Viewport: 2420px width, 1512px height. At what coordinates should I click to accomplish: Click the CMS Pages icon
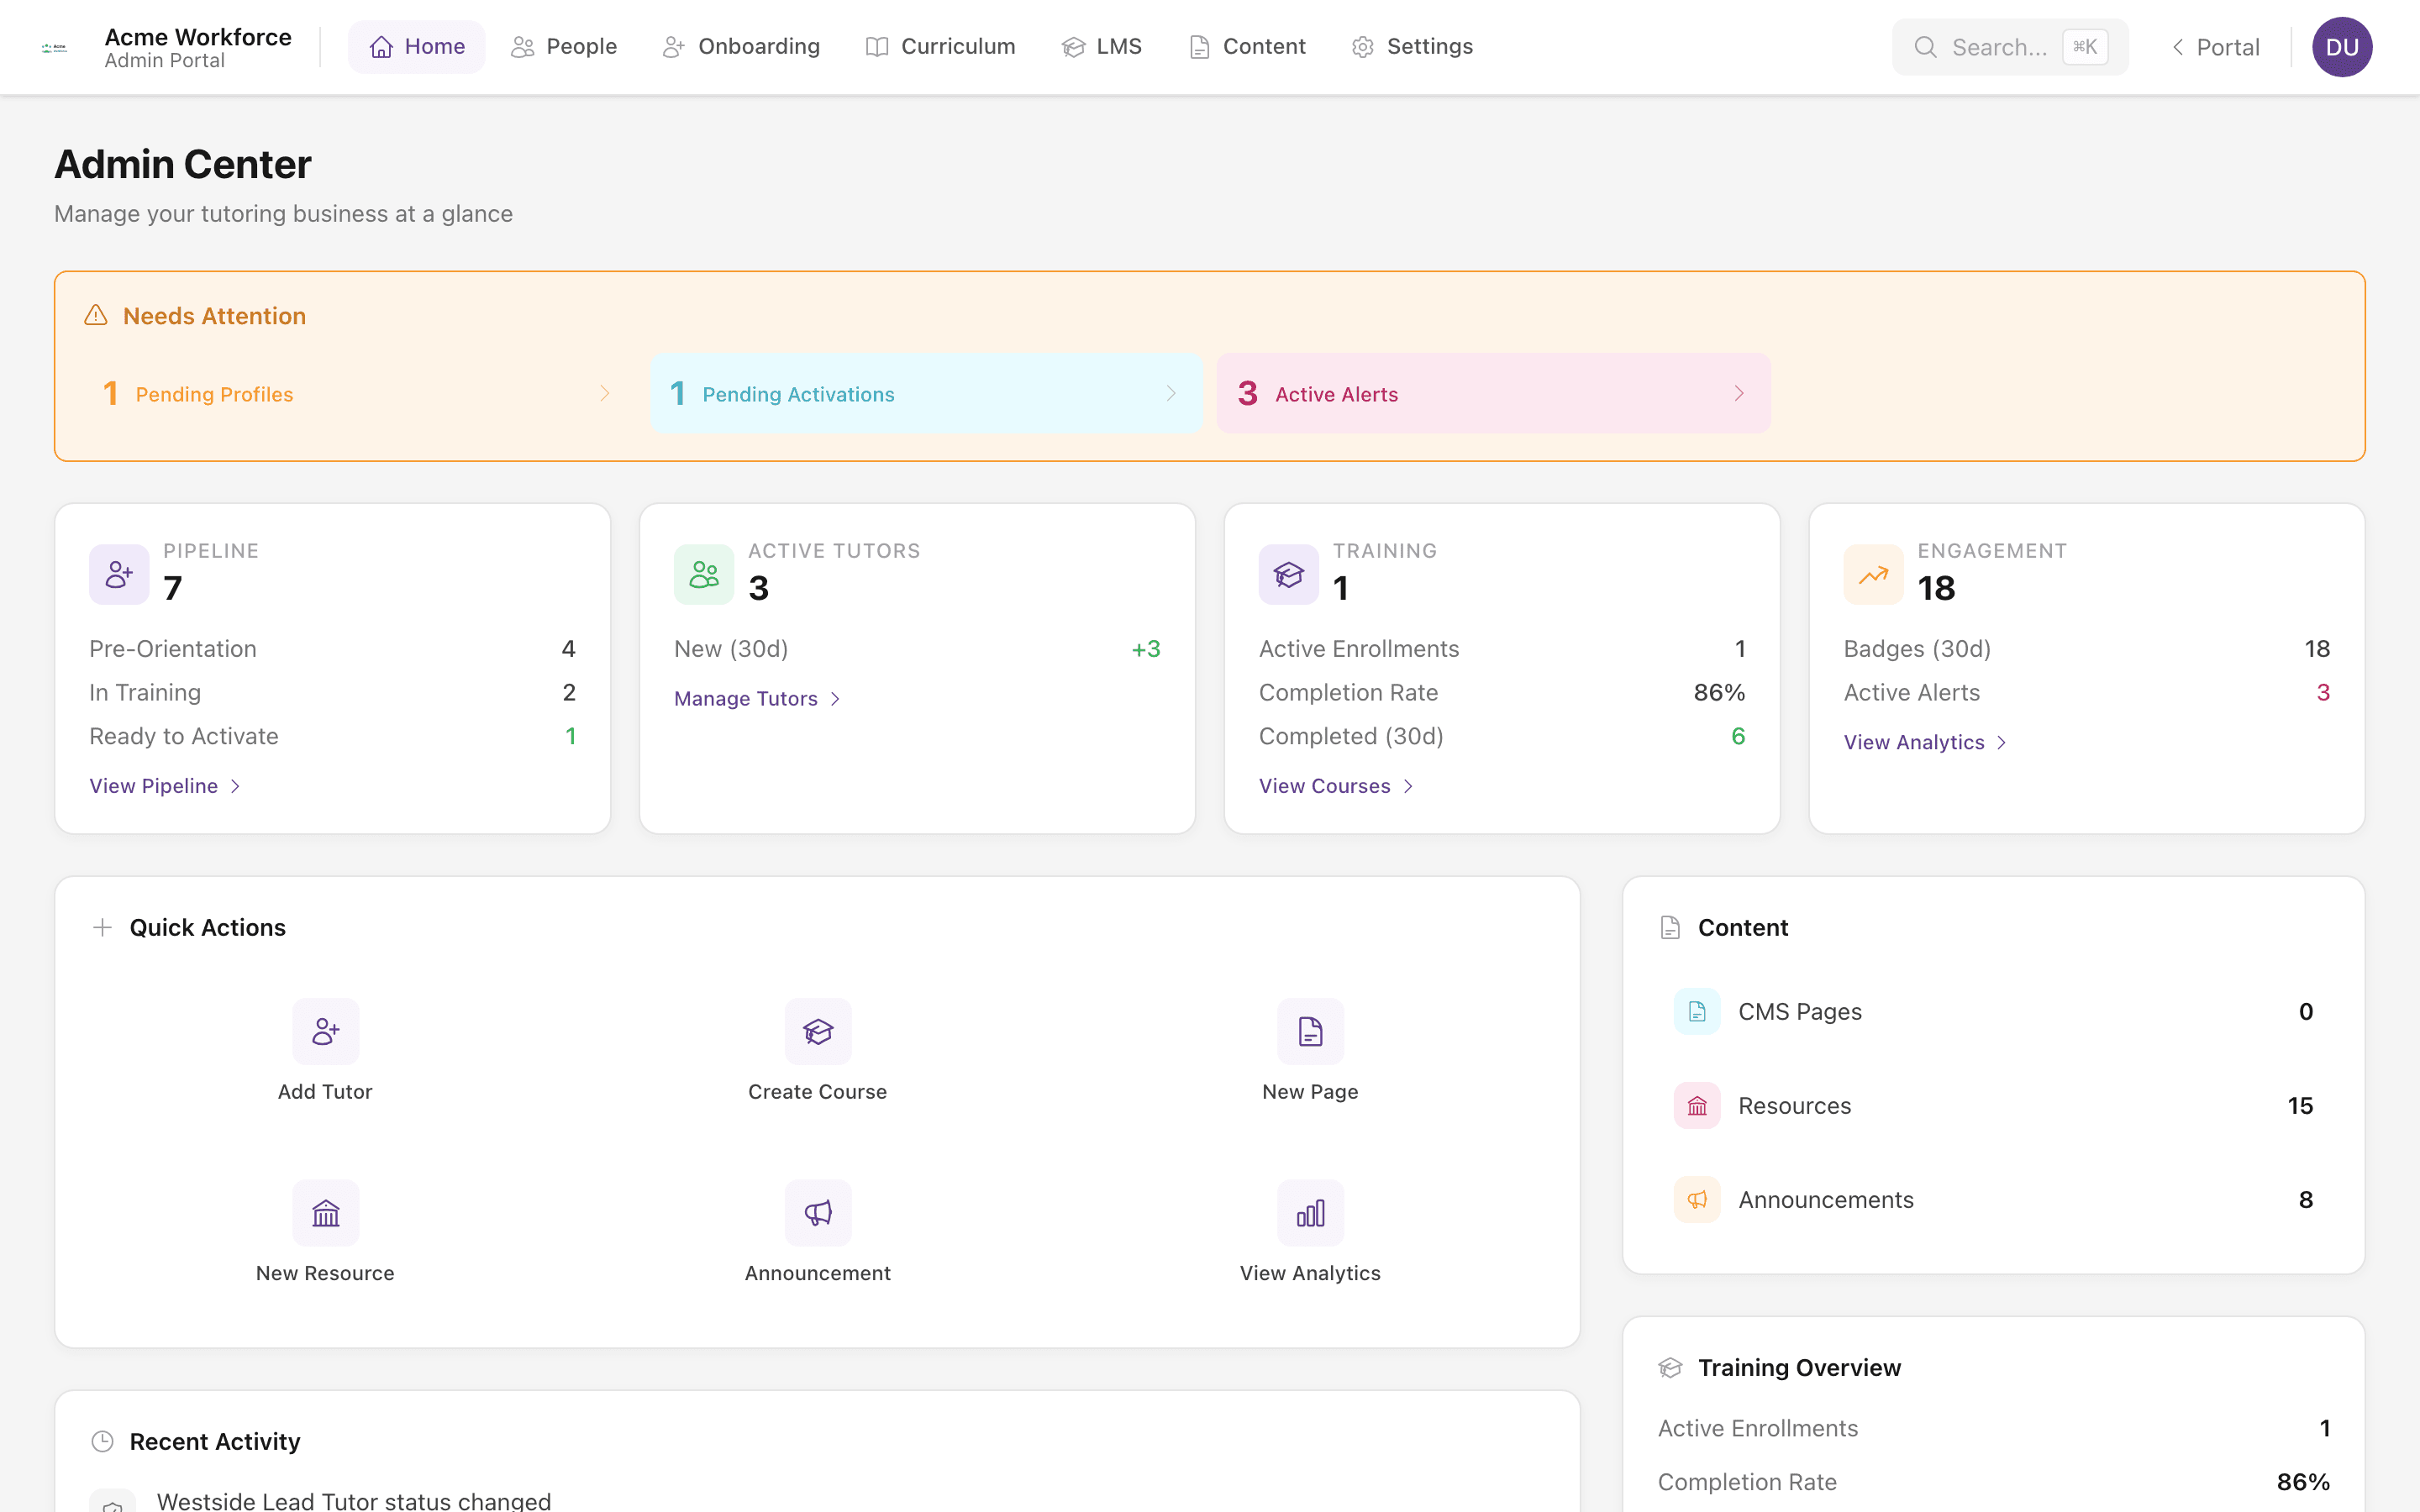pos(1697,1011)
